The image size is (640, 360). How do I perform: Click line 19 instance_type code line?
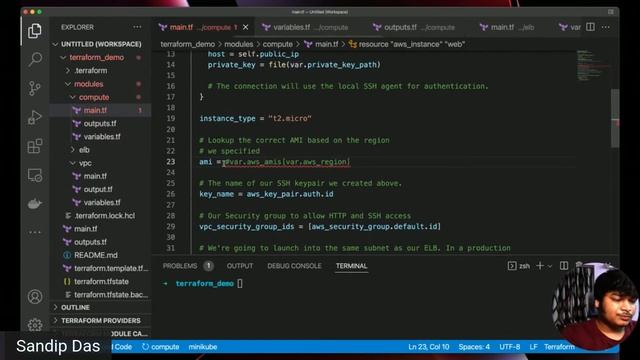[255, 118]
